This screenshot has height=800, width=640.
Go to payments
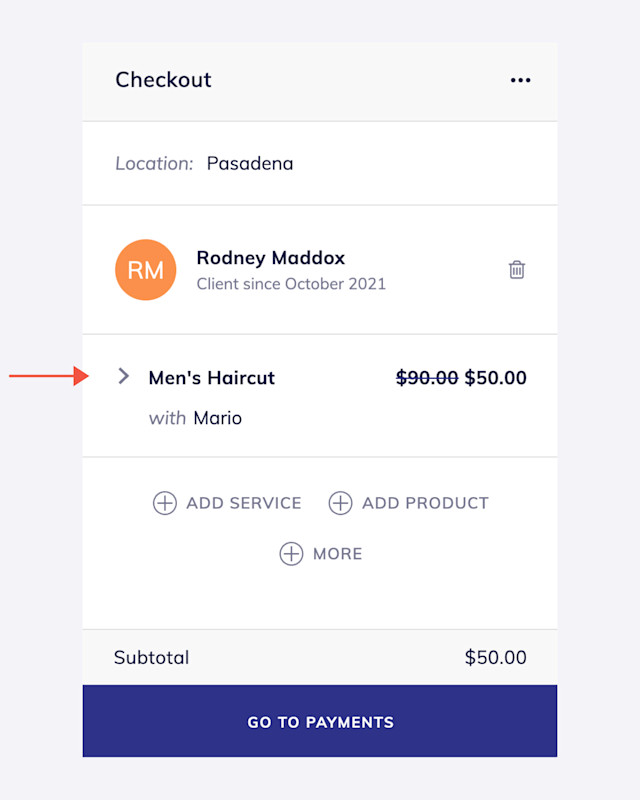(x=320, y=721)
